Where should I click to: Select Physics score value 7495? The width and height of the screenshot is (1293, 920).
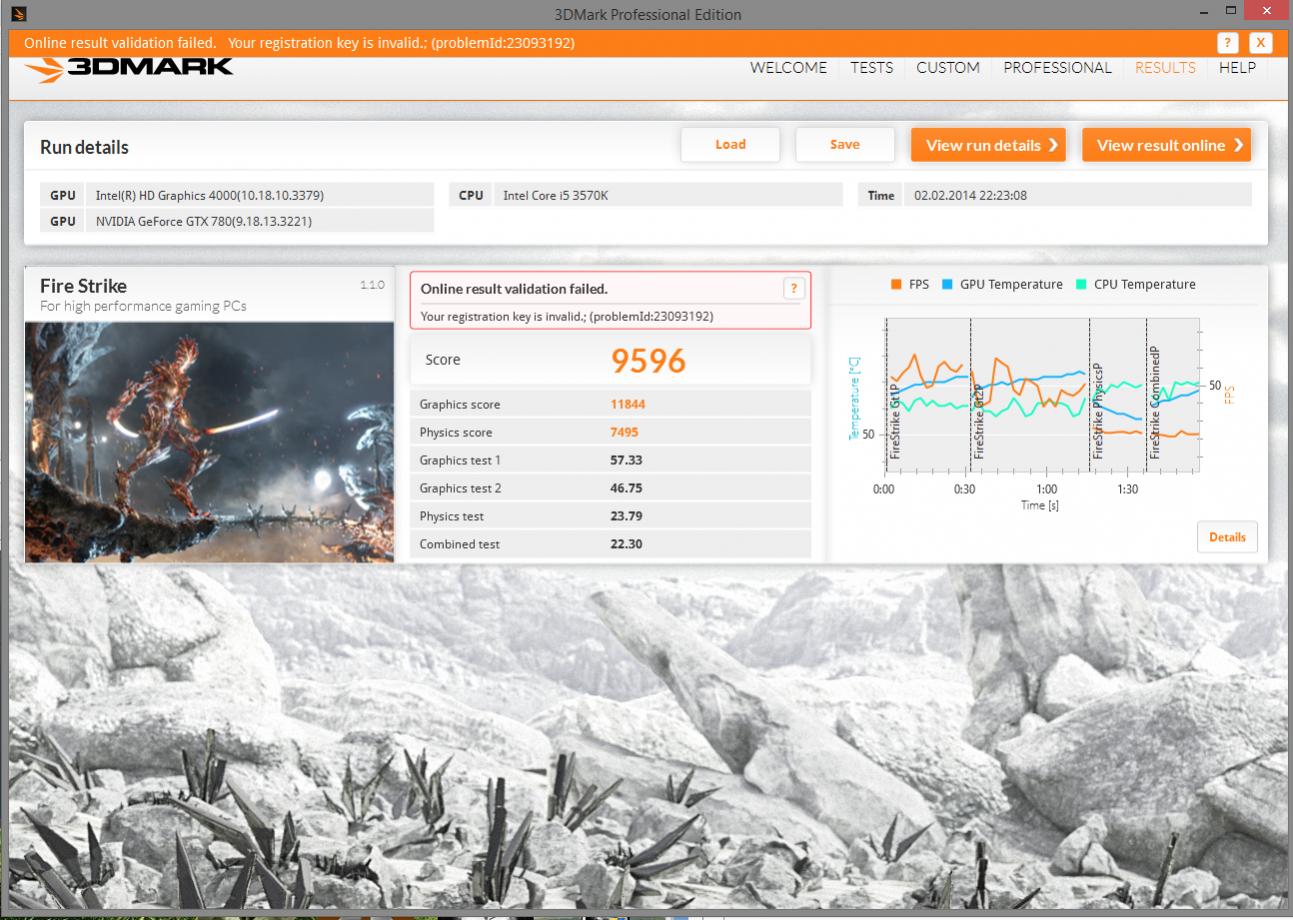[x=623, y=433]
